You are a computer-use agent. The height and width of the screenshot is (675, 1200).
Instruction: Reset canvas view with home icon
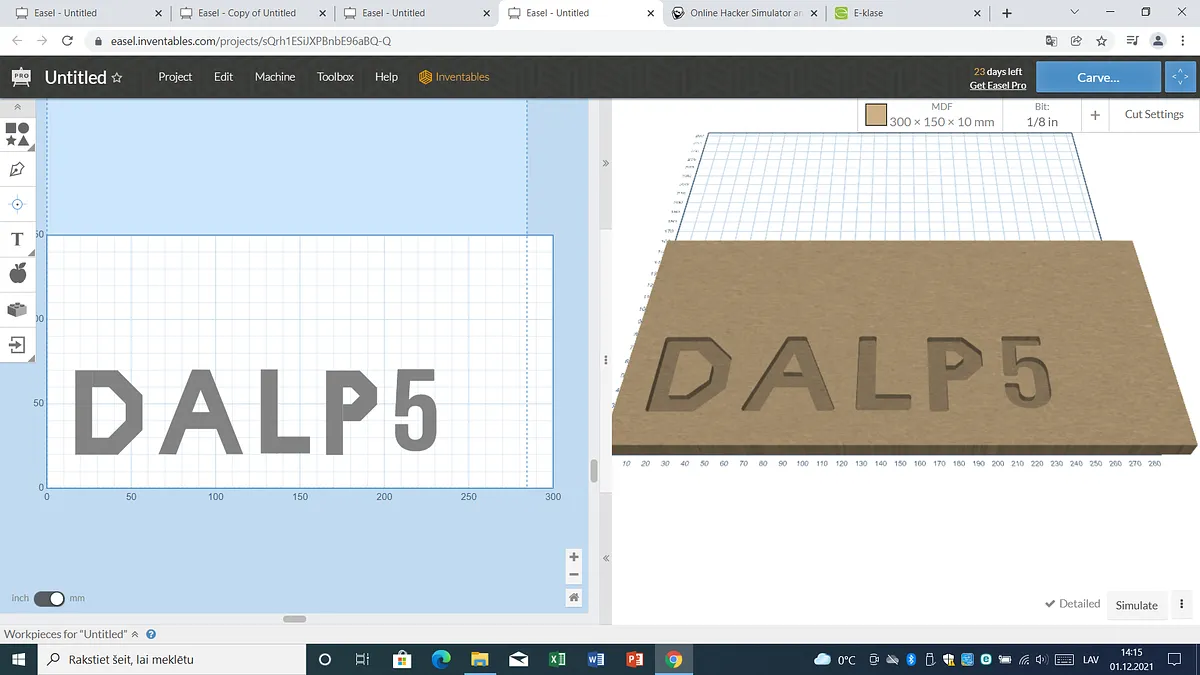(x=574, y=597)
